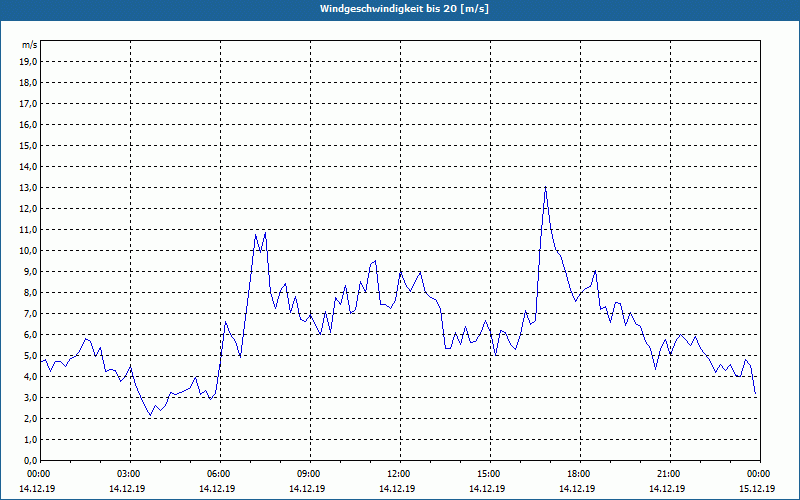800x500 pixels.
Task: Pick the 9,0 y-axis label
Action: (x=30, y=271)
